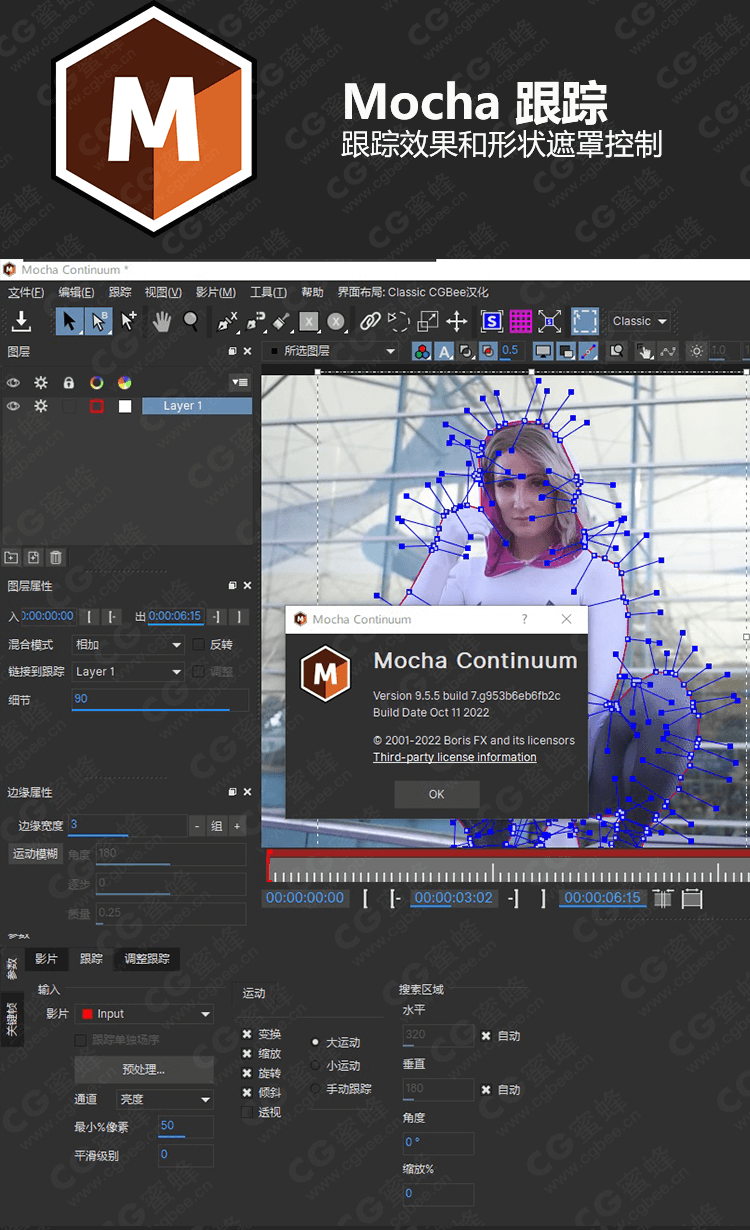750x1230 pixels.
Task: Click the monitor display icon in view bar
Action: pos(543,351)
